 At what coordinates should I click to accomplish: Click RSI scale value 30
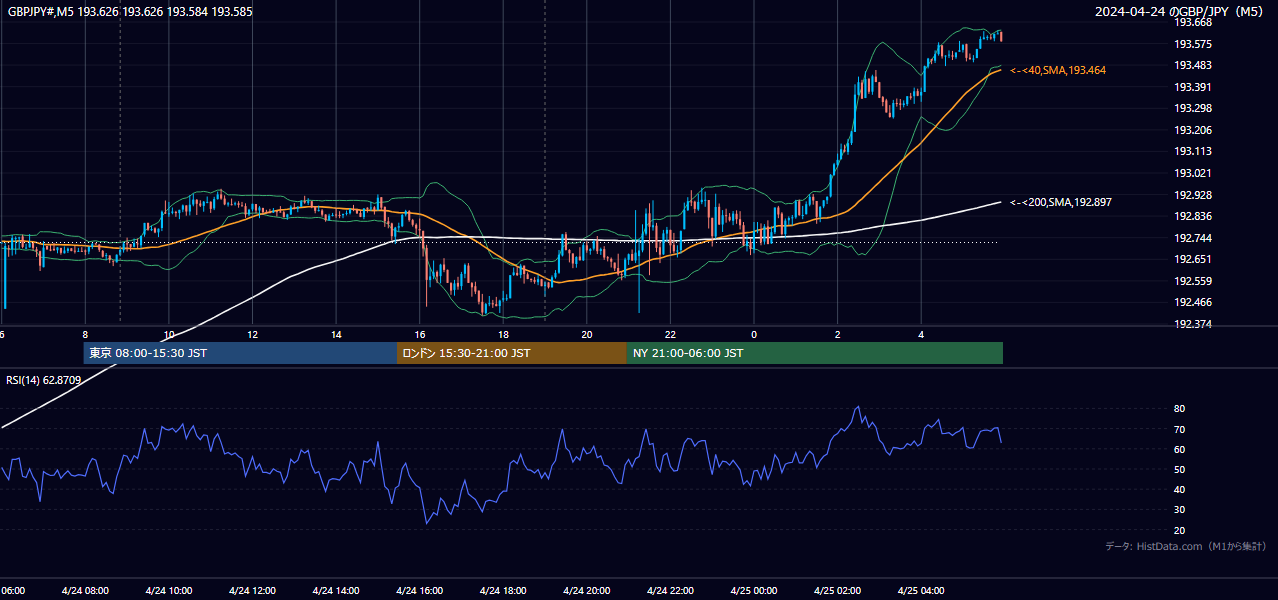(1179, 509)
